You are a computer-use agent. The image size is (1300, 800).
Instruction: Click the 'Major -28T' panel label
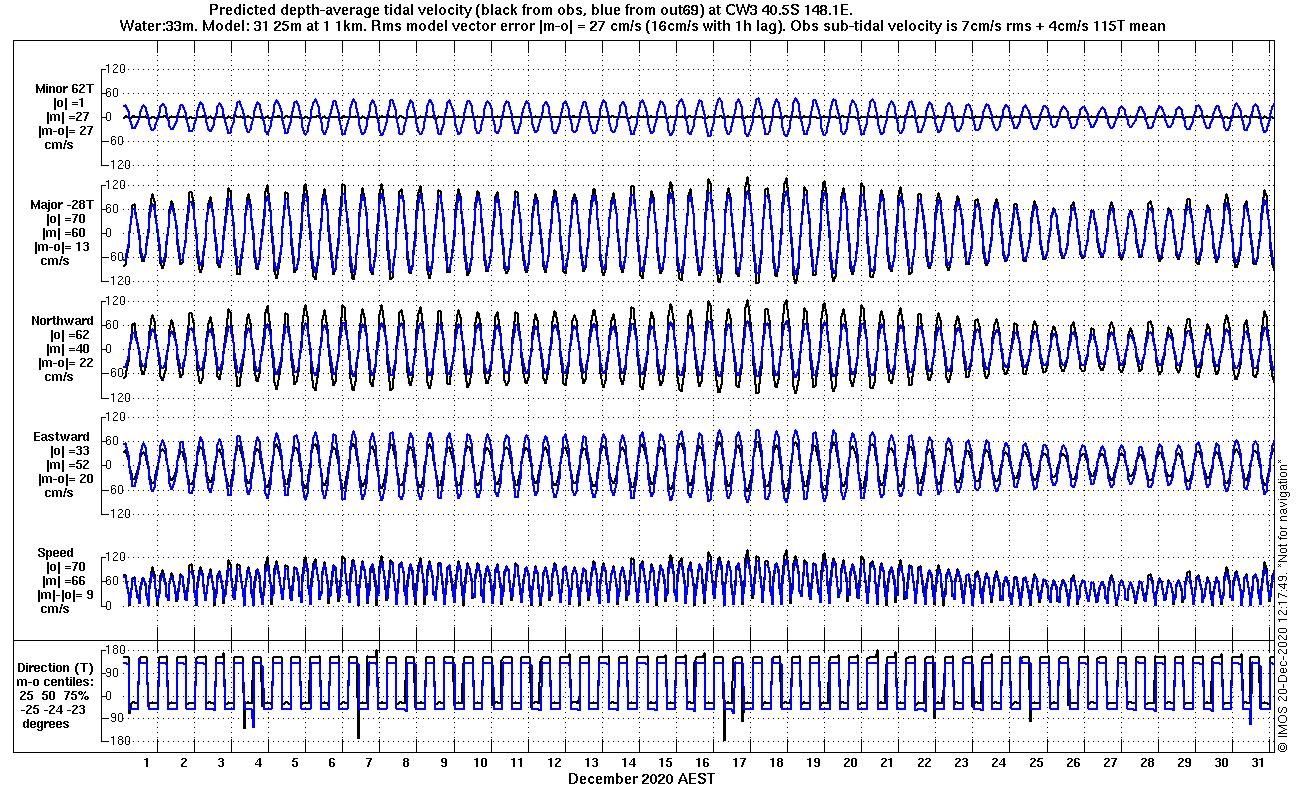coord(61,205)
